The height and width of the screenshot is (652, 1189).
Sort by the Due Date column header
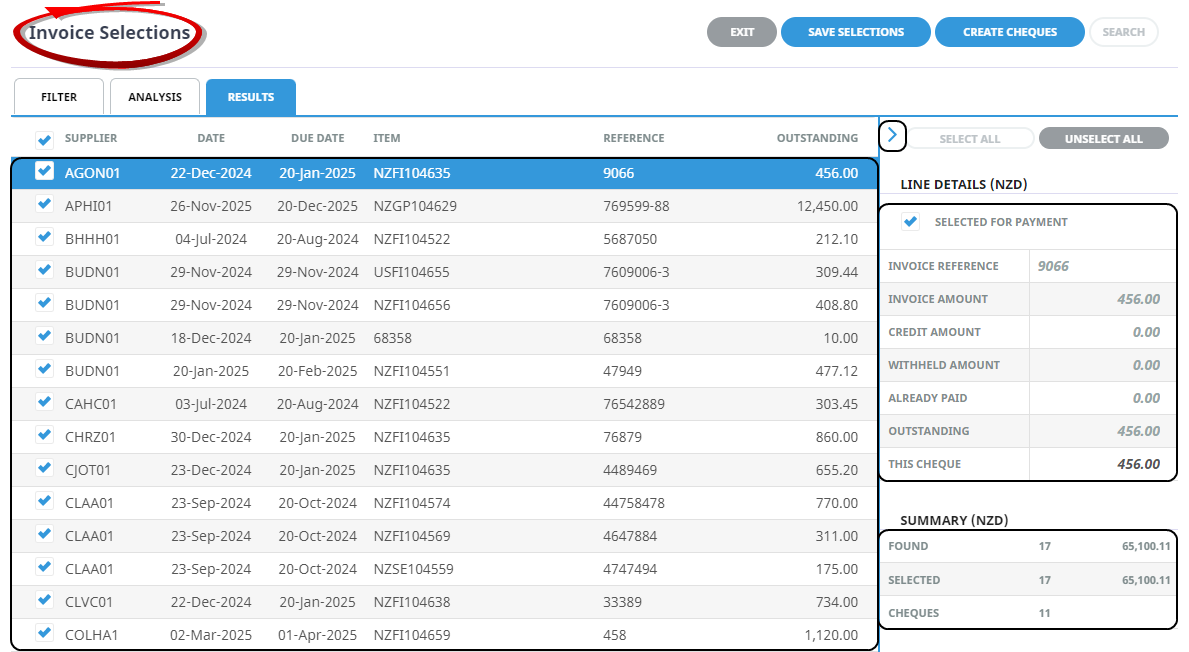click(317, 138)
